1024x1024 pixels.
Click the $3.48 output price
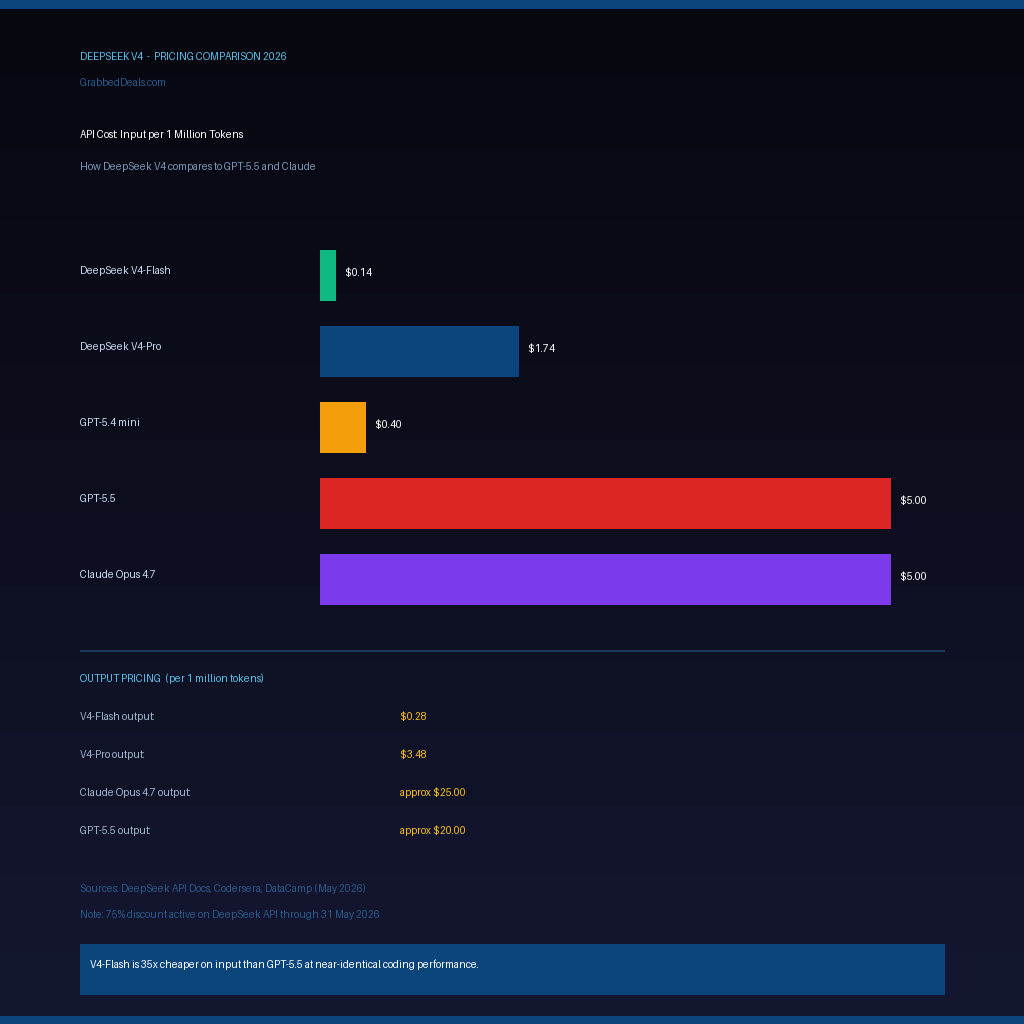tap(413, 754)
